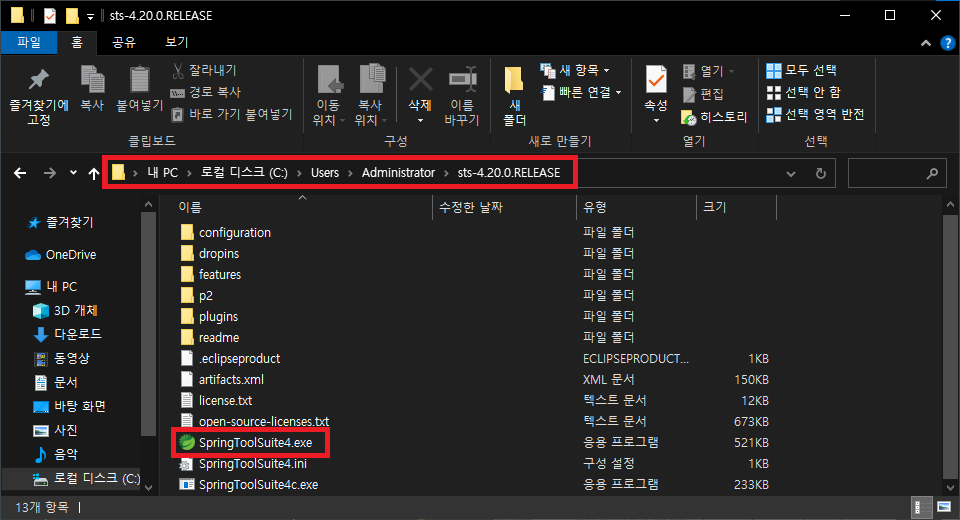
Task: Select Cut (잘라내기) in clipboard group
Action: [x=204, y=70]
